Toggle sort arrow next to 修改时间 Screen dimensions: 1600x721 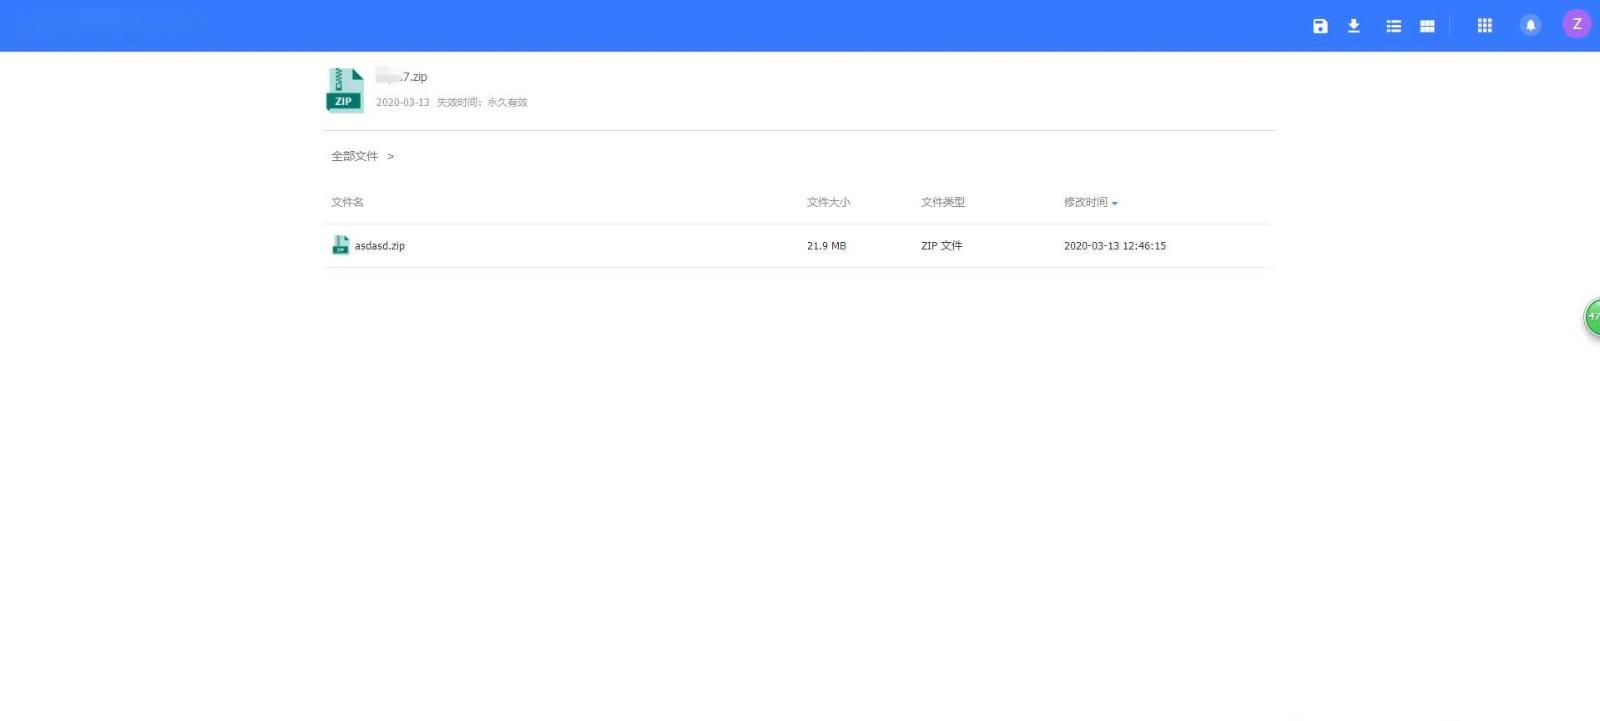coord(1114,203)
